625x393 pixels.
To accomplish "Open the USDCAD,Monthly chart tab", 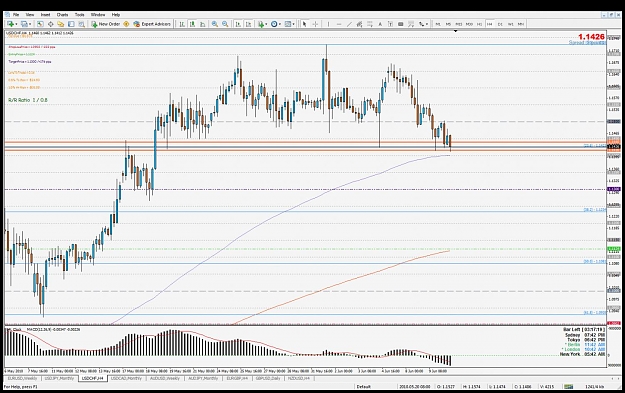I will tap(126, 378).
